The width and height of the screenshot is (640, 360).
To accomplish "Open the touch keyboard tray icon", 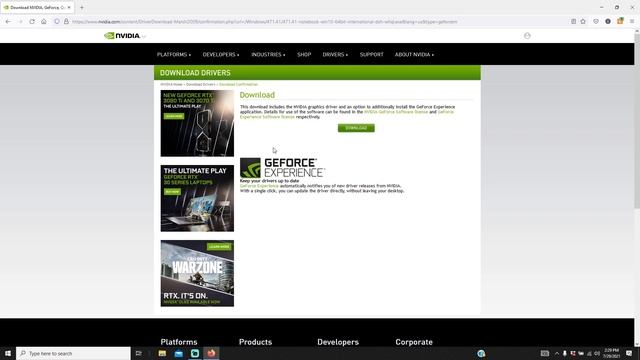I will 545,353.
